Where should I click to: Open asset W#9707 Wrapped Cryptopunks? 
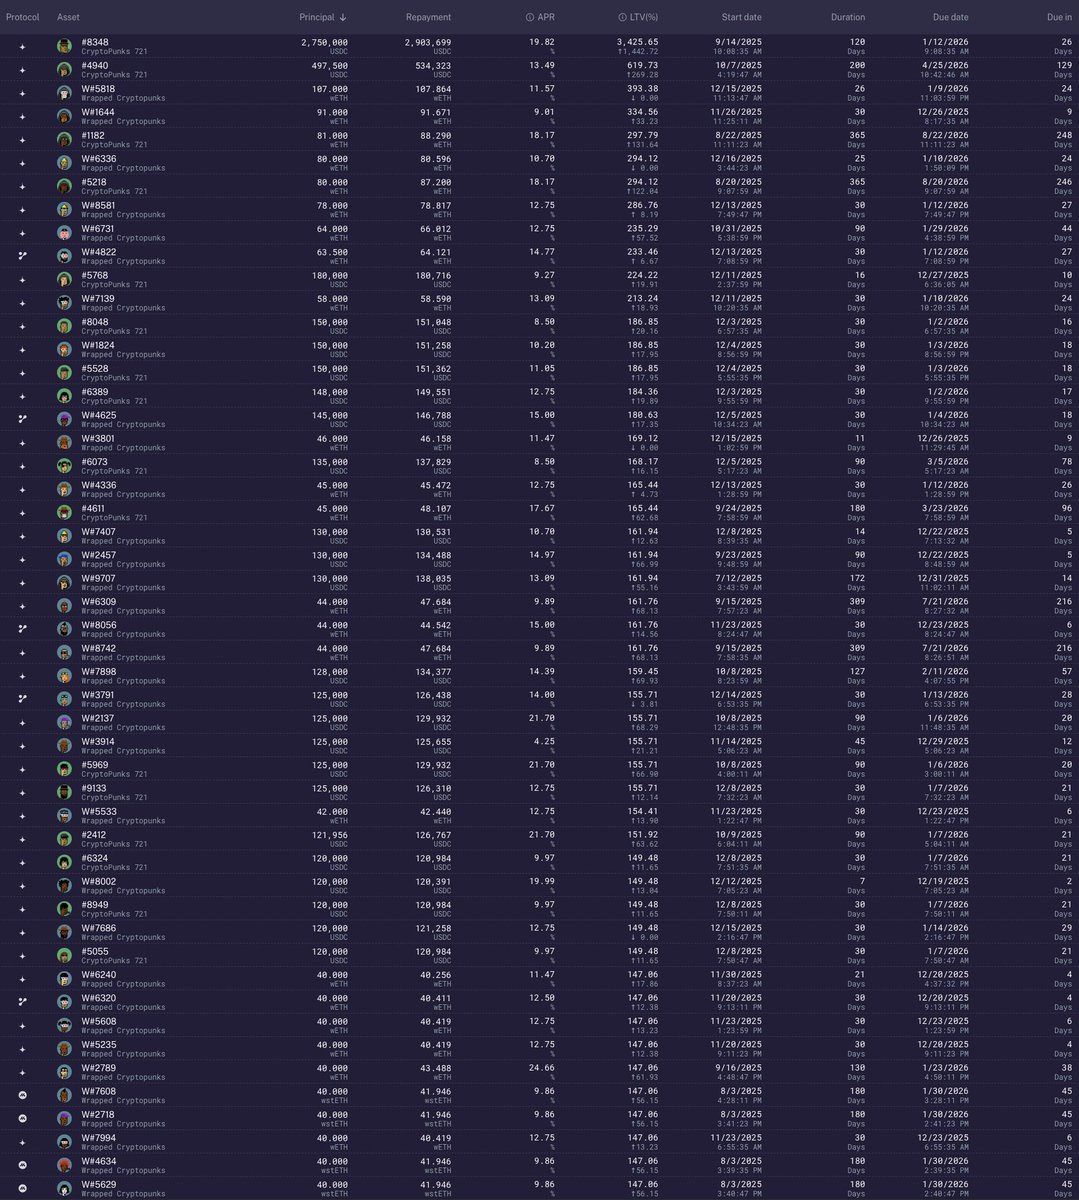click(123, 582)
